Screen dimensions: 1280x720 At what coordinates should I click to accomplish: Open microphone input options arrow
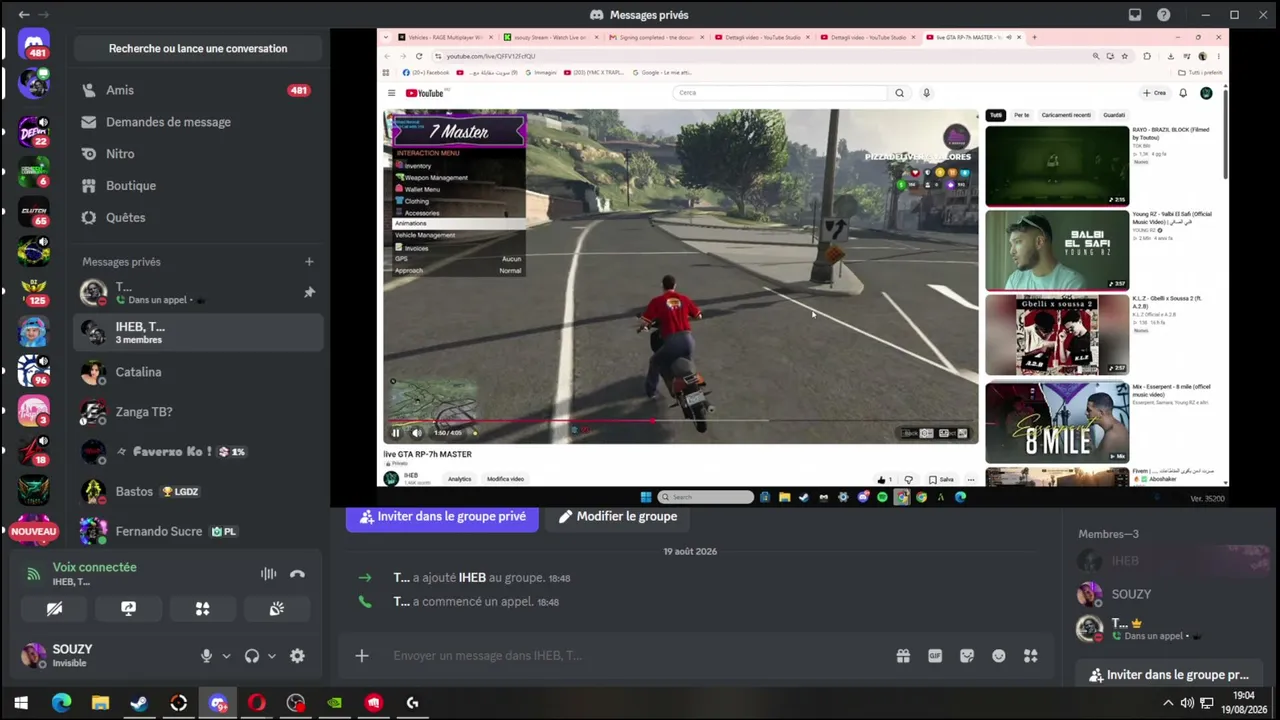(226, 656)
